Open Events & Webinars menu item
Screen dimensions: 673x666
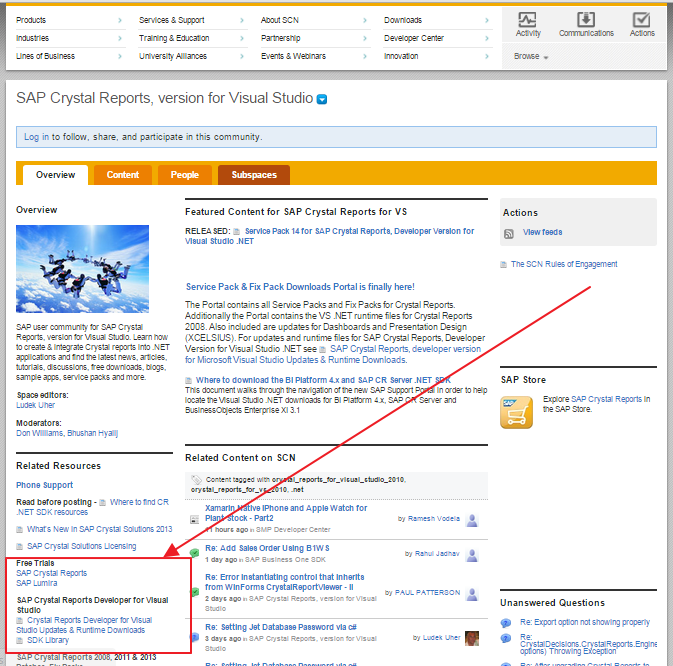point(293,56)
